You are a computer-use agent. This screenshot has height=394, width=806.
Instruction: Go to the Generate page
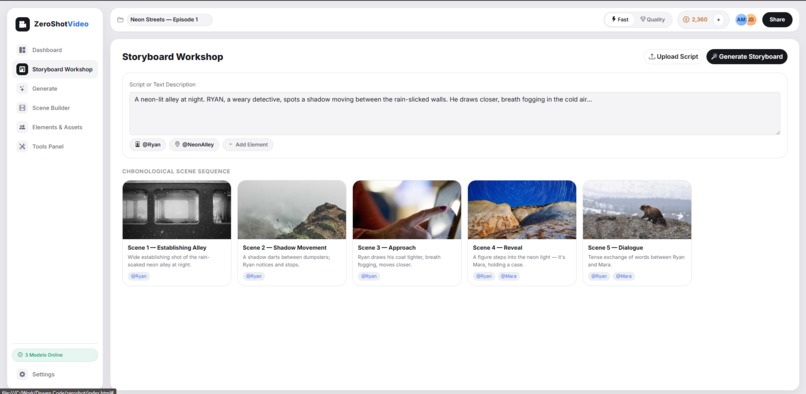click(54, 88)
